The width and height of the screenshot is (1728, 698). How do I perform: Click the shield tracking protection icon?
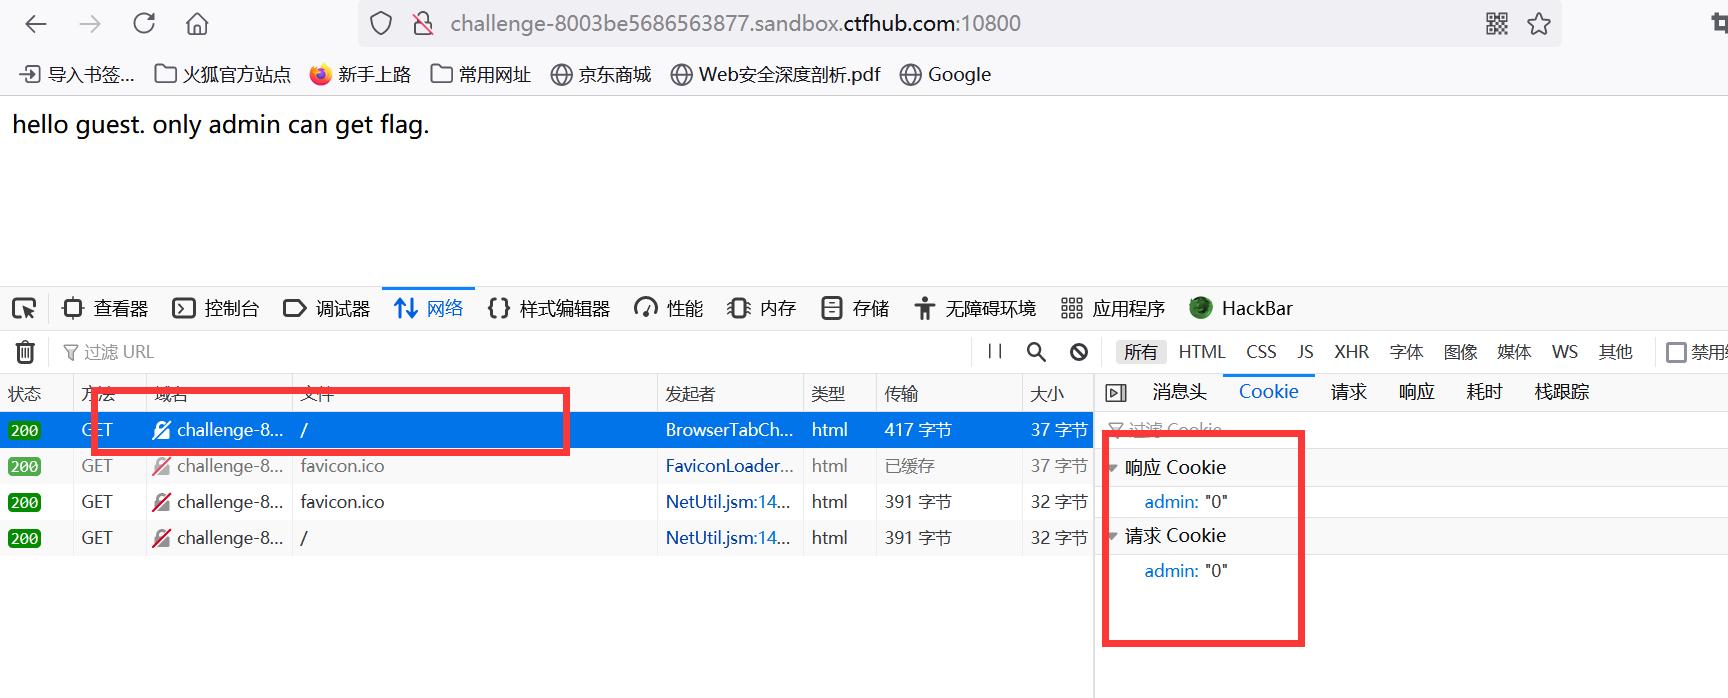(x=381, y=24)
